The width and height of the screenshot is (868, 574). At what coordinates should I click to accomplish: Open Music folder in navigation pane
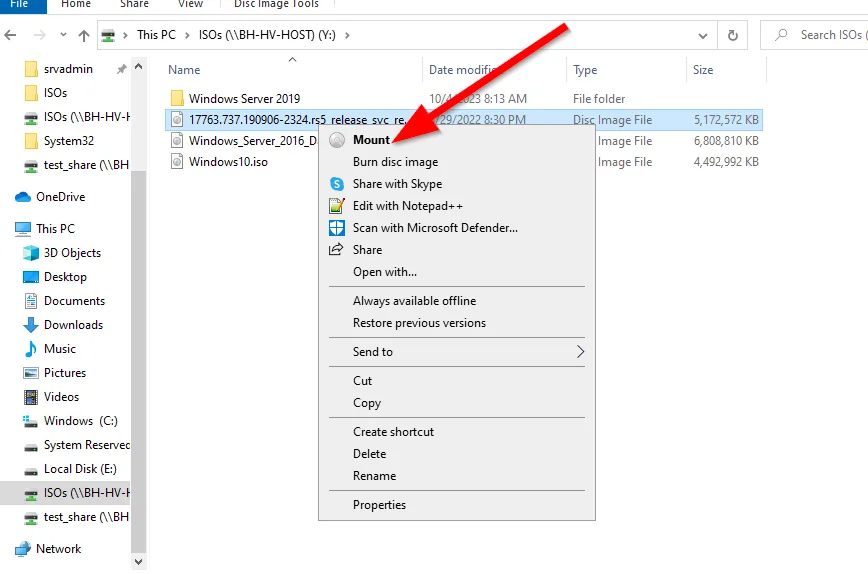pyautogui.click(x=59, y=349)
